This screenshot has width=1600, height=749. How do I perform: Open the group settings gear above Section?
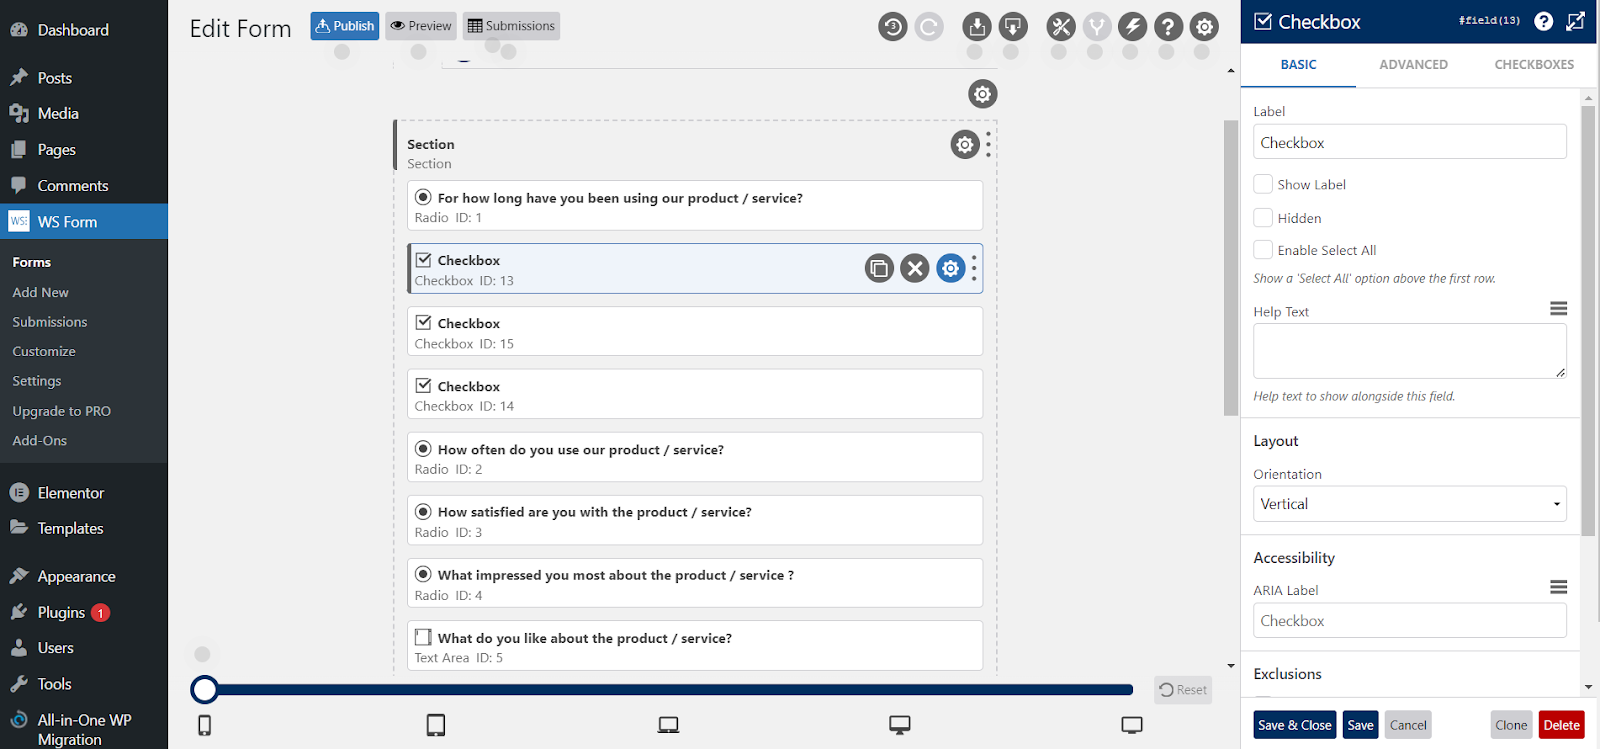(983, 94)
